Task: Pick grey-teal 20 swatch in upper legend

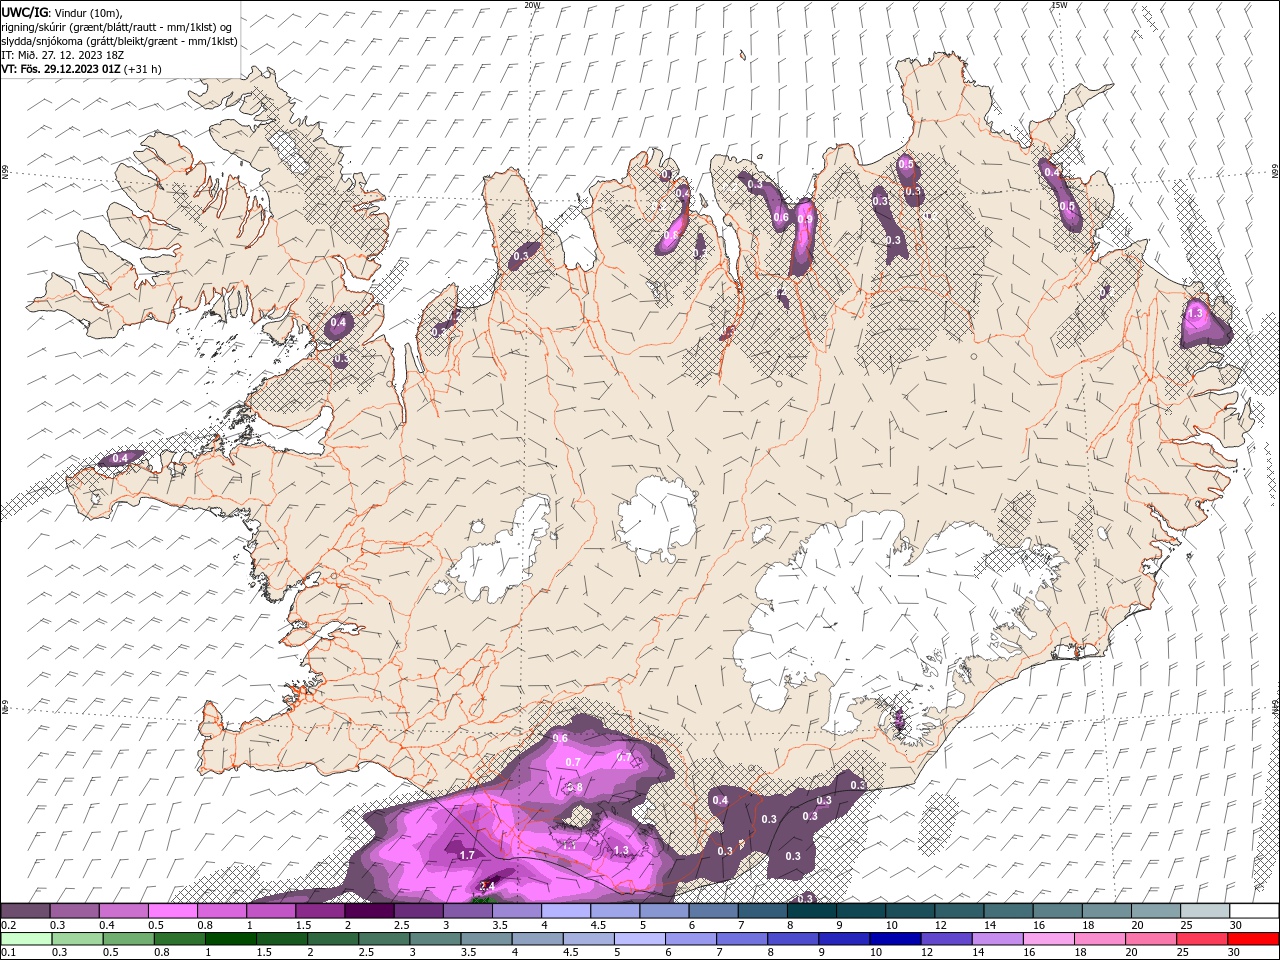Action: pyautogui.click(x=1156, y=911)
